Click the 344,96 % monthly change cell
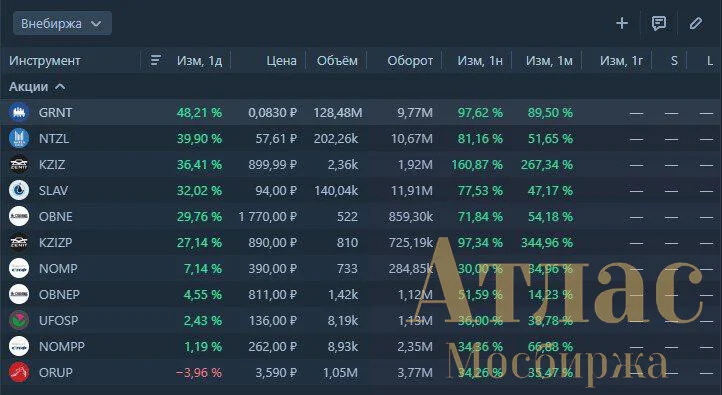The image size is (722, 395). click(x=547, y=243)
